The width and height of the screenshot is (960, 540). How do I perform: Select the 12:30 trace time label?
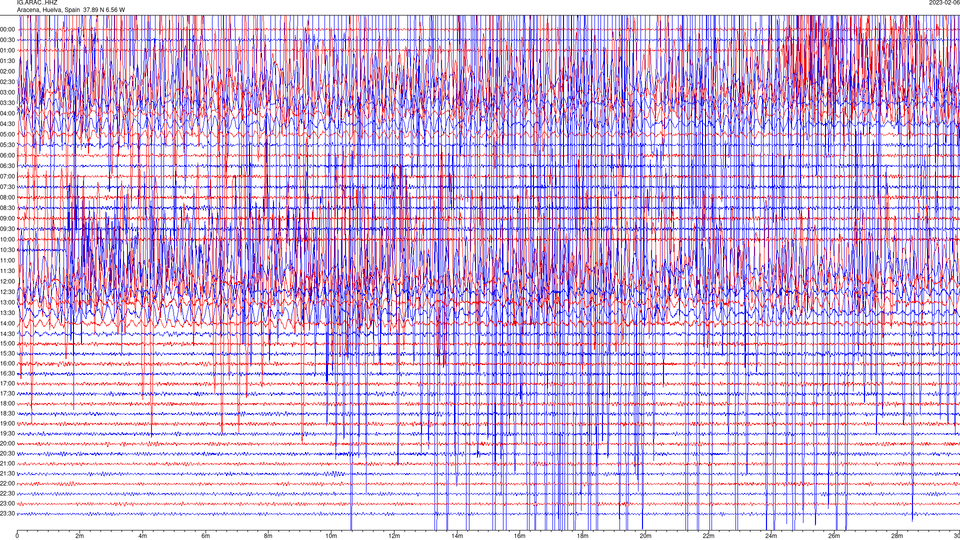click(x=7, y=291)
